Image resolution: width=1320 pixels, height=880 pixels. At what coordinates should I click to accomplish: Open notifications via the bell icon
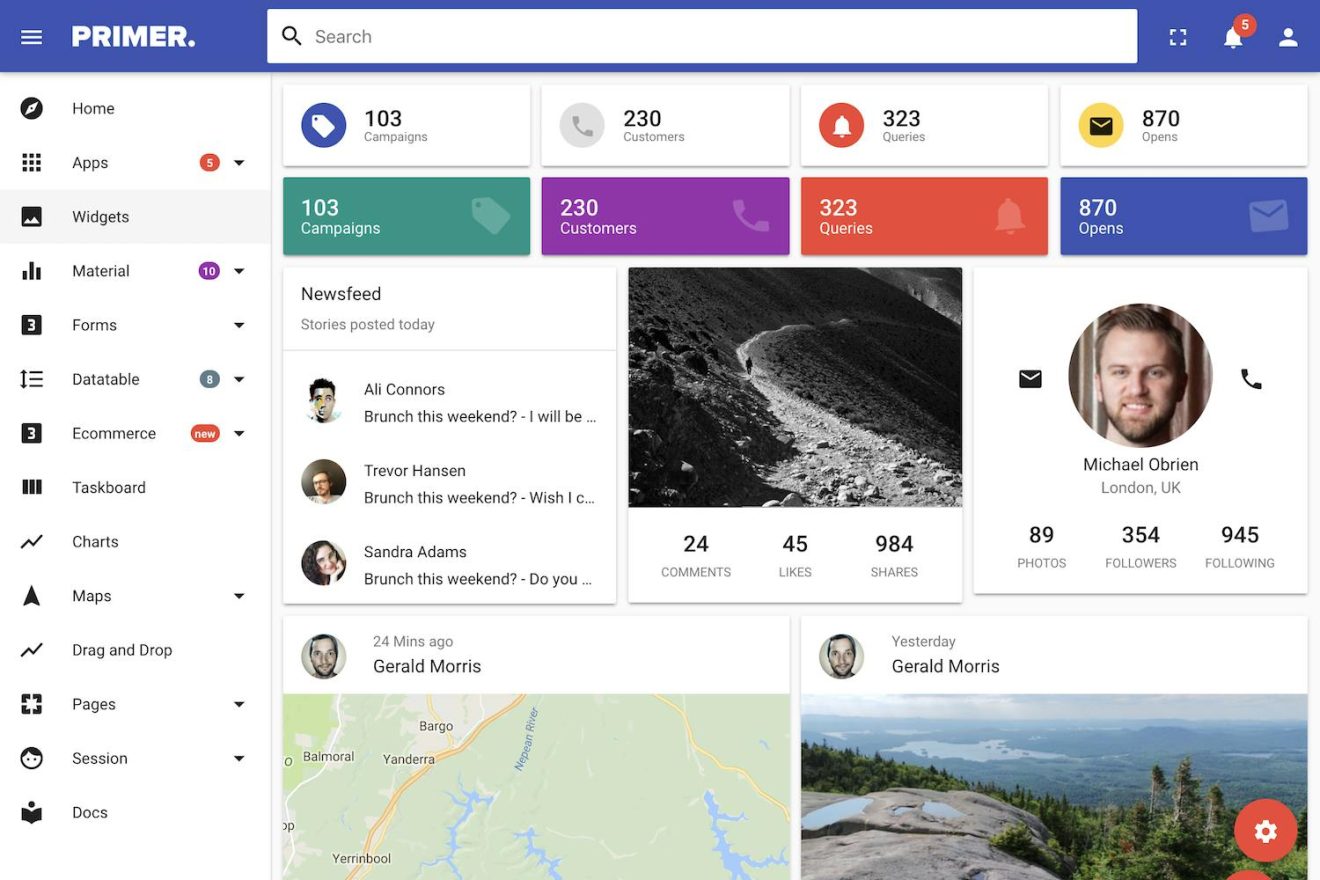click(1233, 36)
